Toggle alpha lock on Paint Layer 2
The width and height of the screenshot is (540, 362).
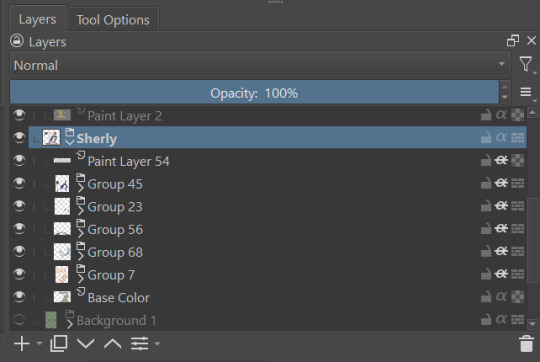(518, 115)
